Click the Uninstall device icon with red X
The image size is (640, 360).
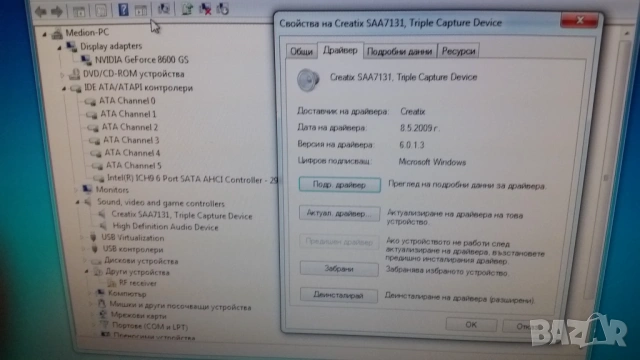(x=205, y=8)
